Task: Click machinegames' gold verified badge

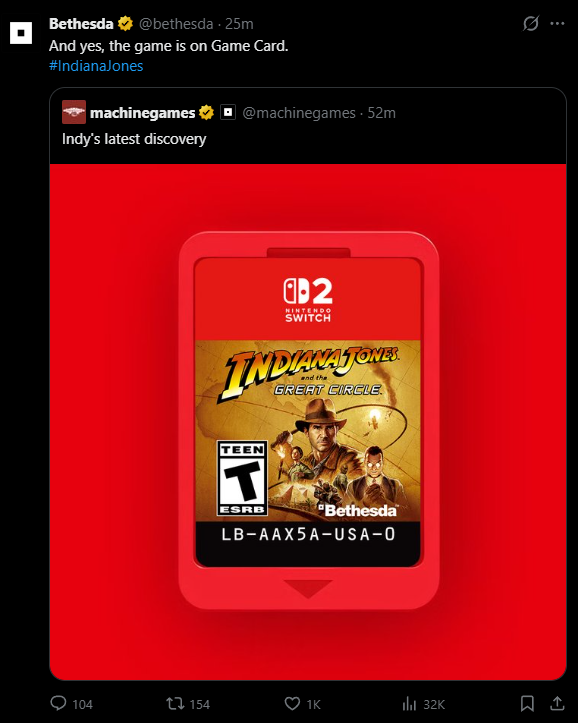Action: (206, 113)
